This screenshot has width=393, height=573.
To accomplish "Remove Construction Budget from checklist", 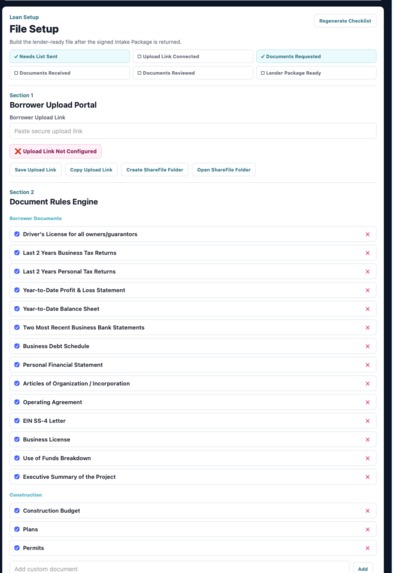I will 367,511.
